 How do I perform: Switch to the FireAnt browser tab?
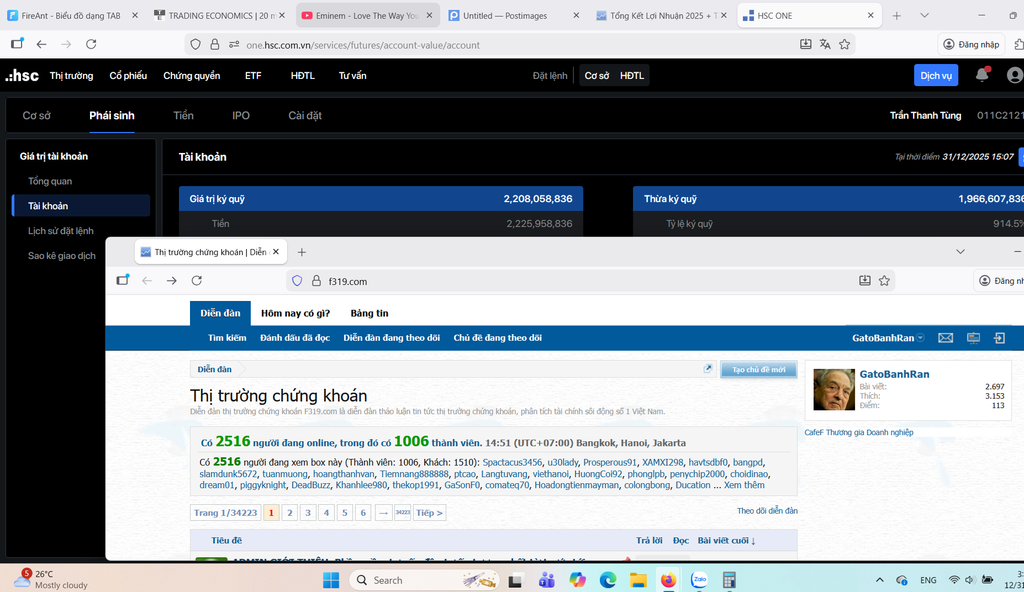(71, 15)
